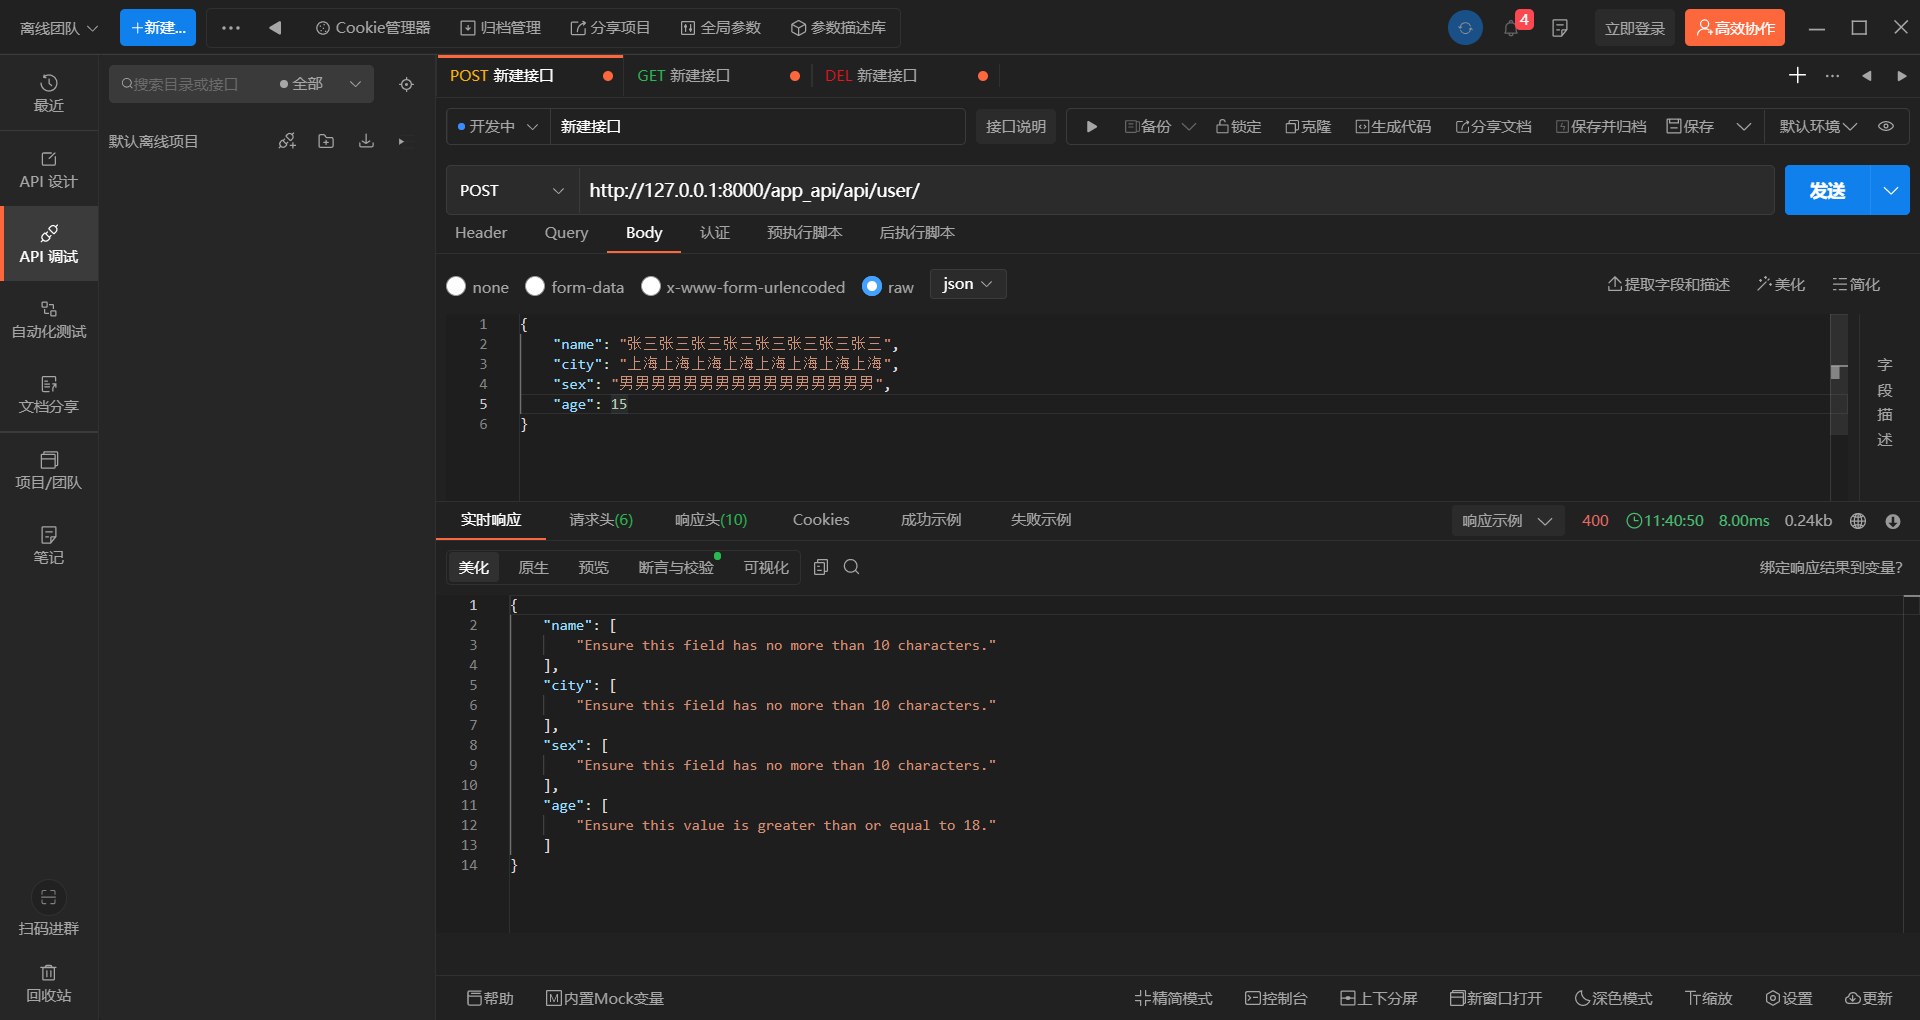1920x1020 pixels.
Task: Open the 离线团队 team dropdown
Action: [x=59, y=28]
